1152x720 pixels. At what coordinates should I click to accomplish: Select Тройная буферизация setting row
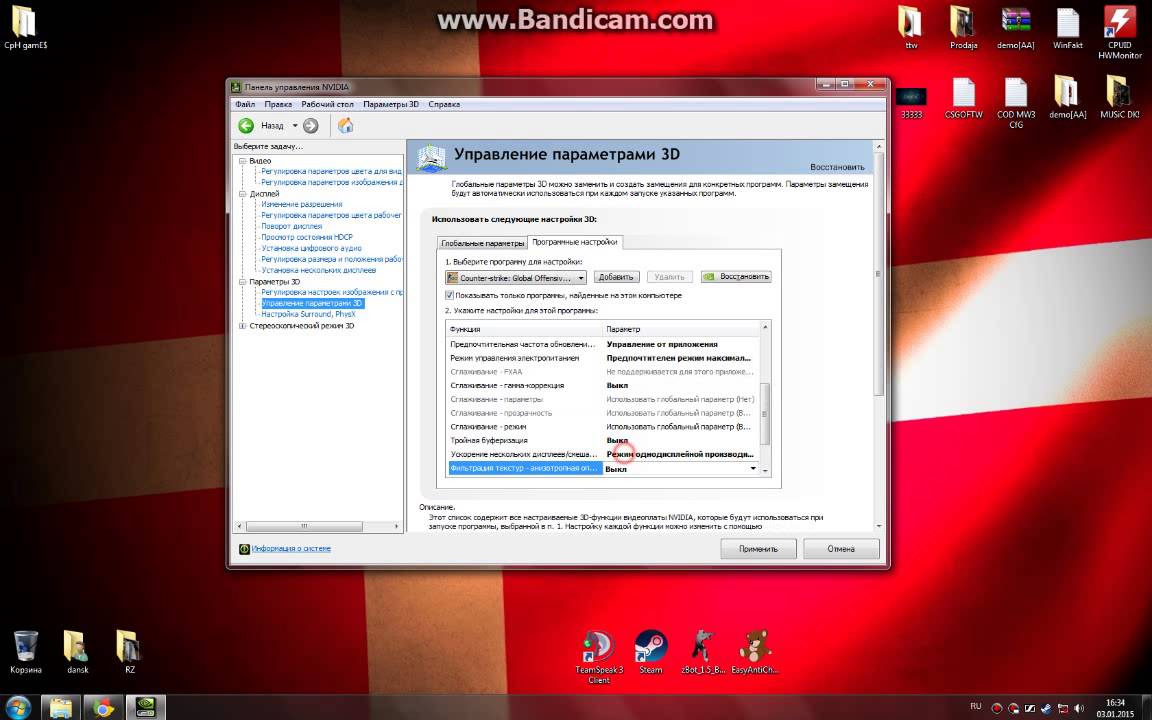(x=602, y=440)
